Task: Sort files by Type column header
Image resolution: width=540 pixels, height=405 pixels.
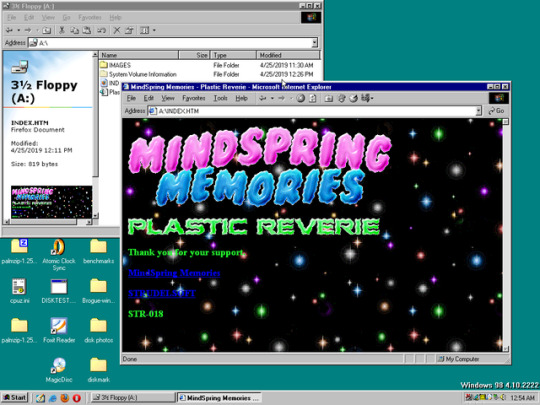Action: 233,55
